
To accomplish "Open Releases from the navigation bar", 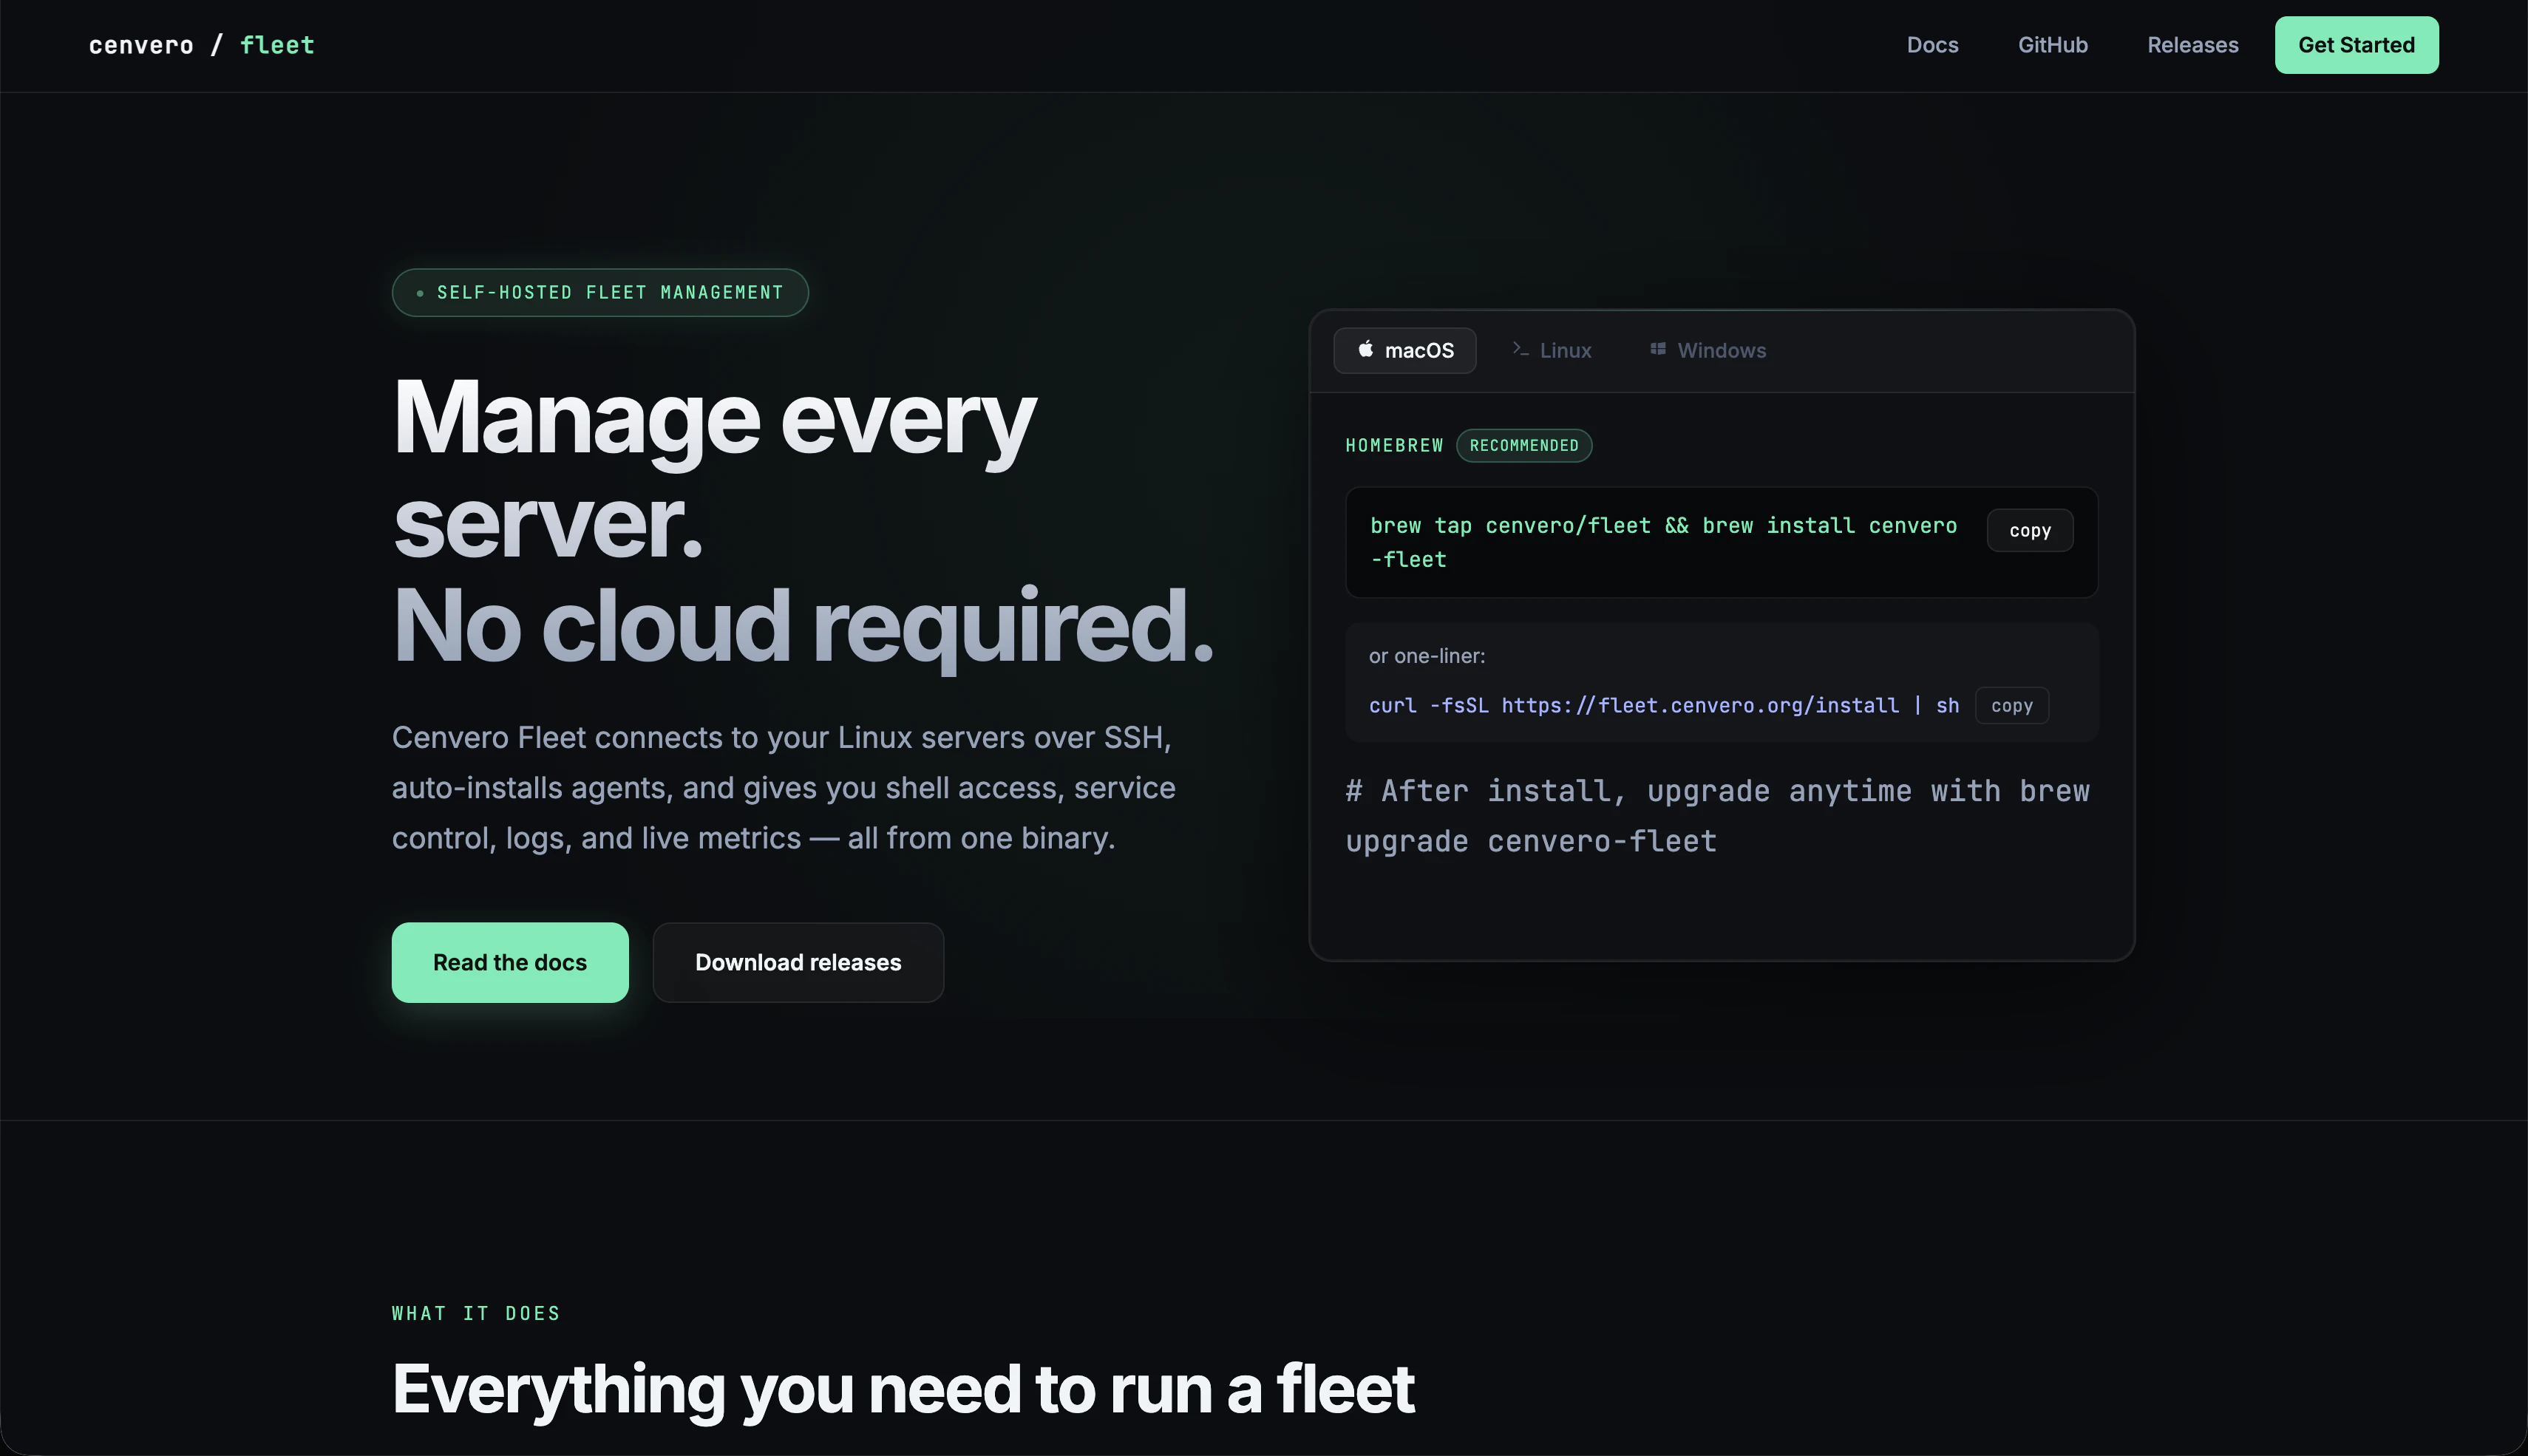I will [x=2193, y=44].
